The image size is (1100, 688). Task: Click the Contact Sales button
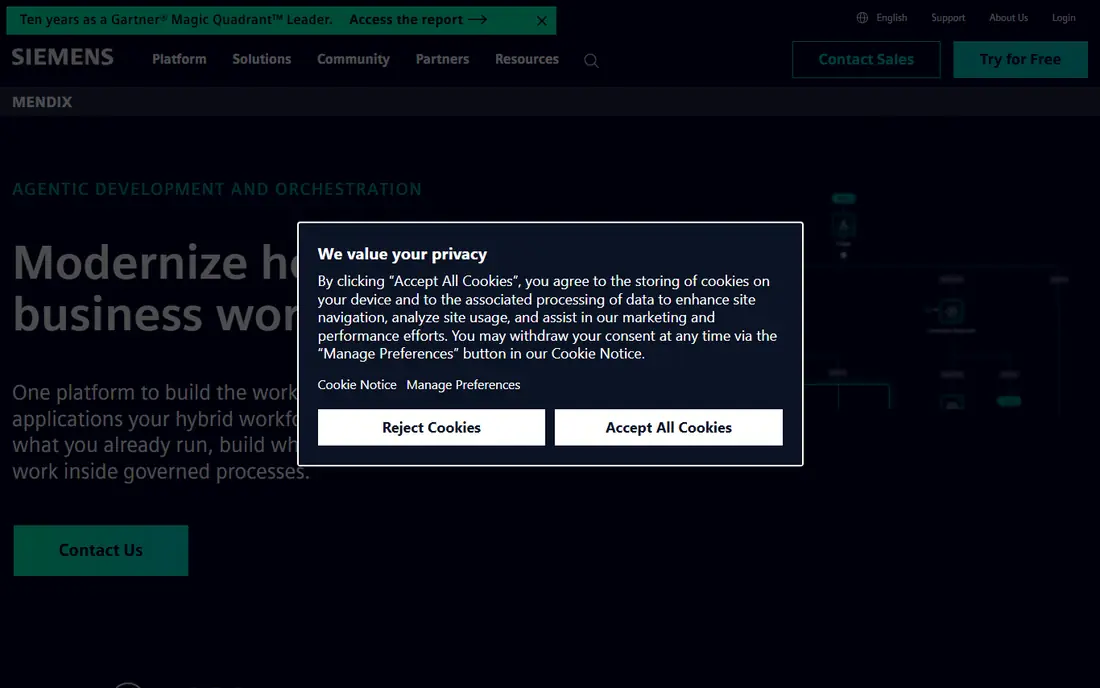point(866,59)
